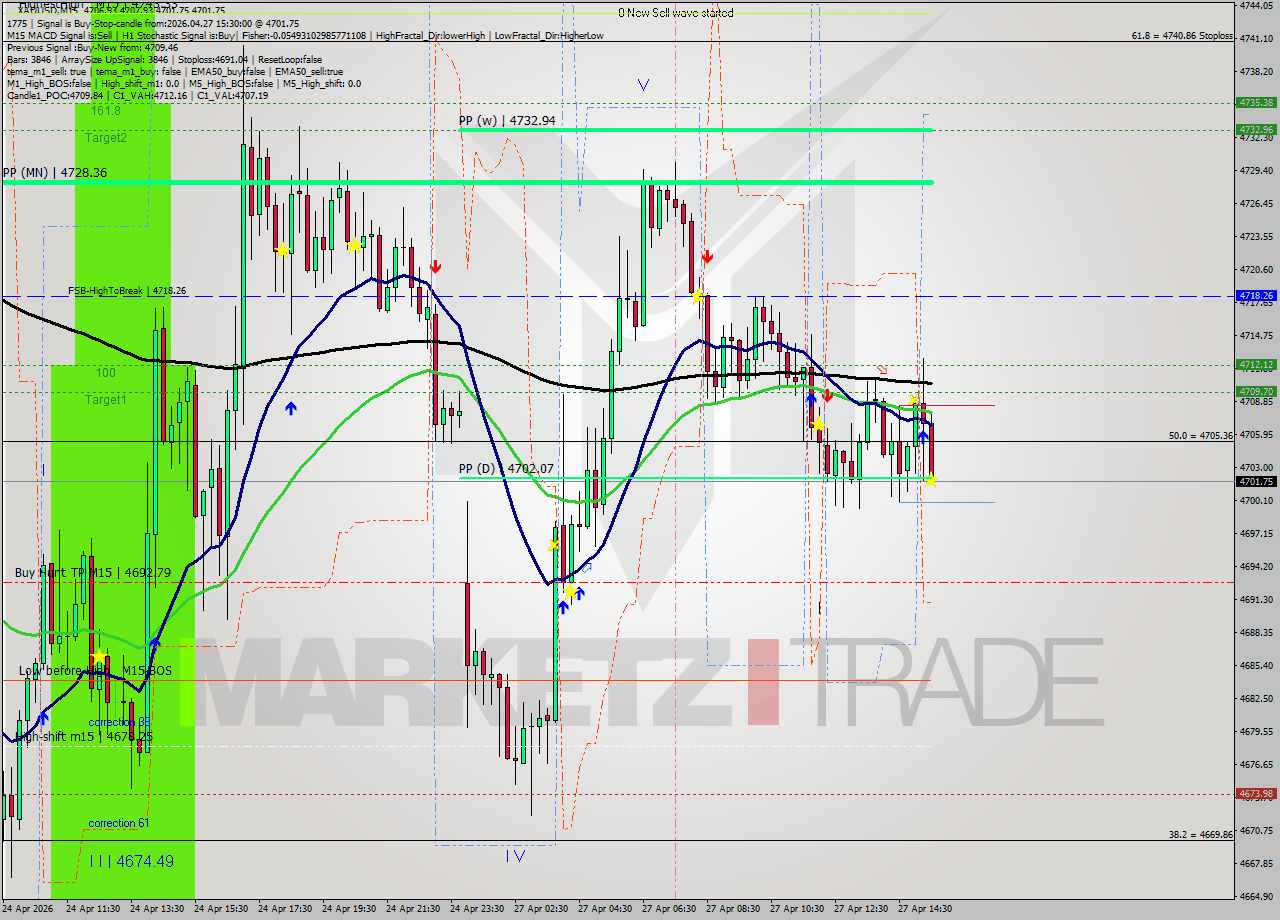Viewport: 1280px width, 920px height.
Task: Click the 4701.75 current price tag
Action: (1254, 481)
